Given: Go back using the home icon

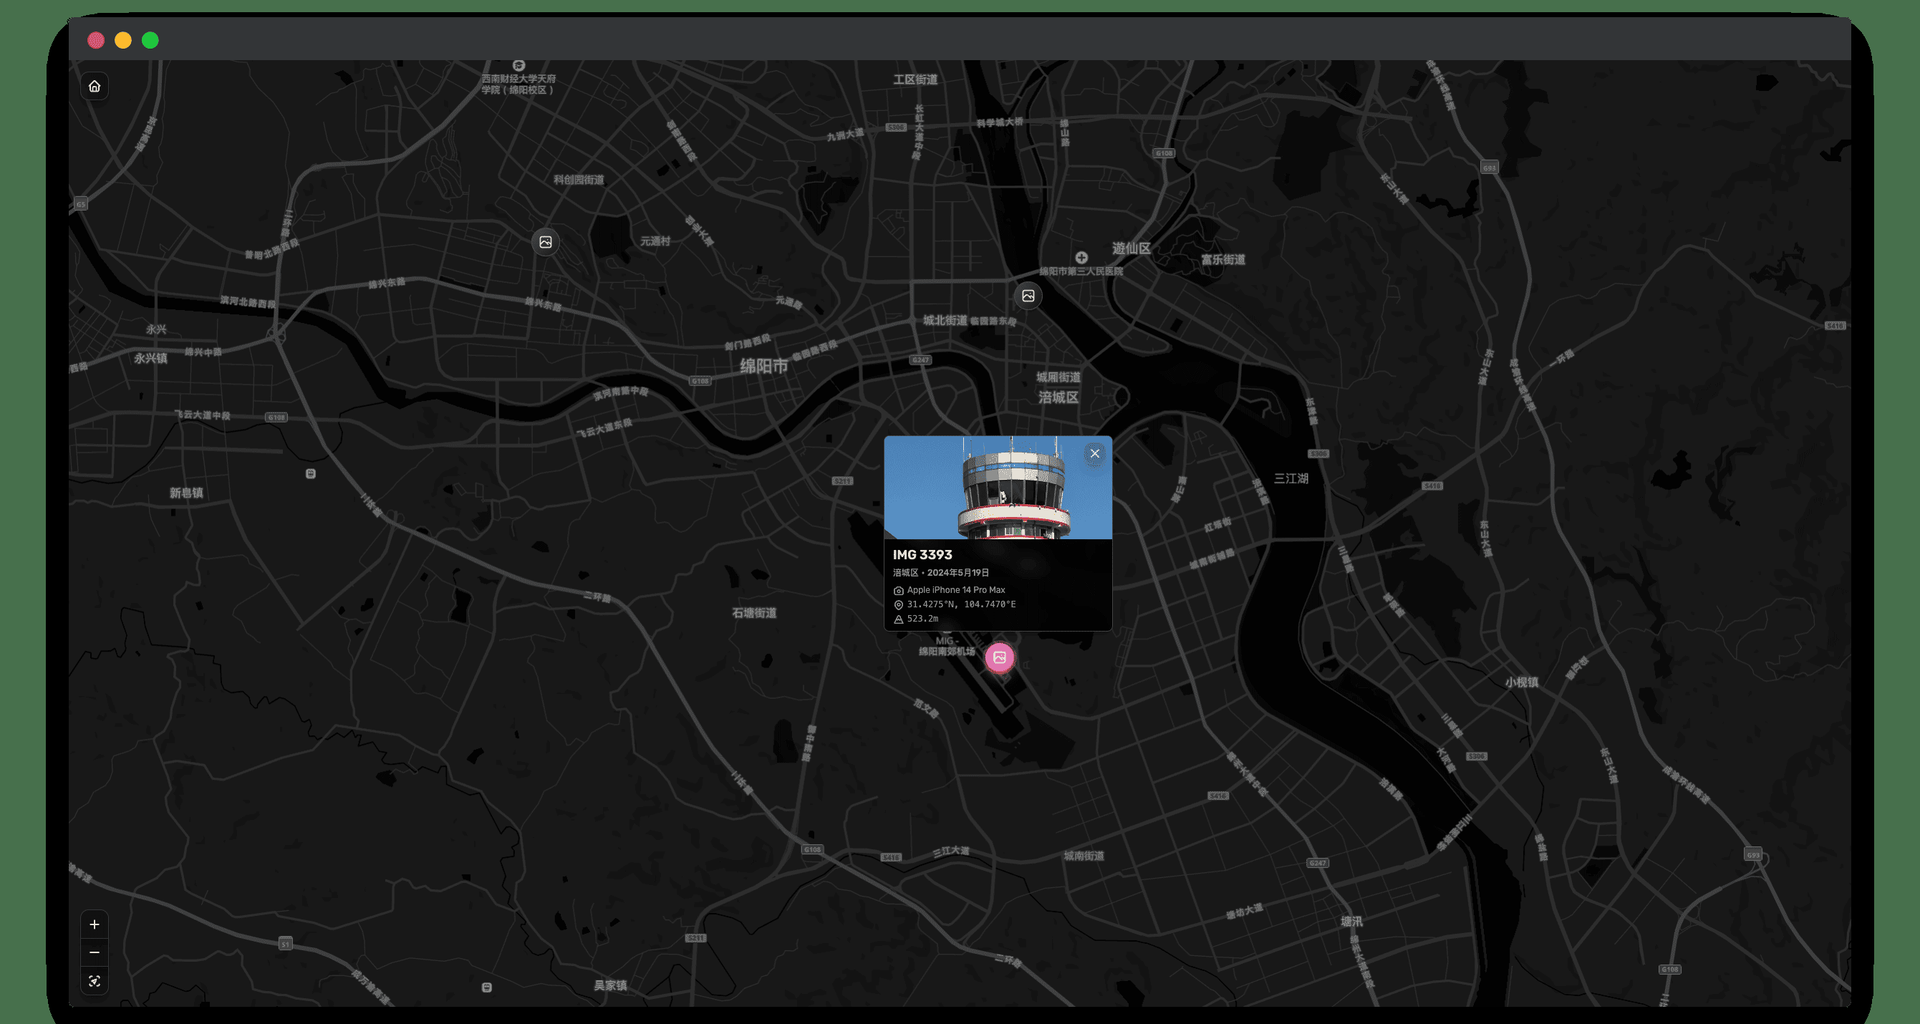Looking at the screenshot, I should pos(94,86).
